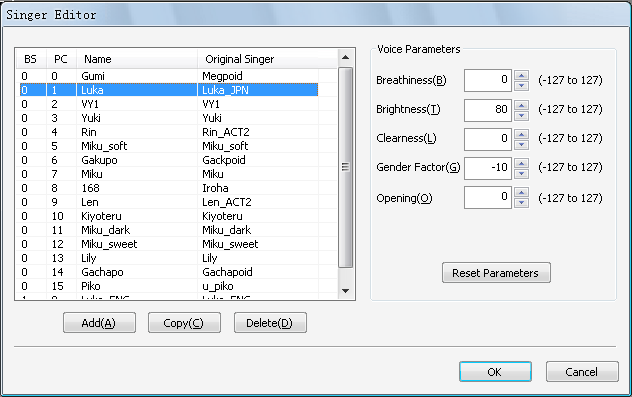Decrease Opening value with down arrow
The width and height of the screenshot is (632, 397).
[522, 202]
